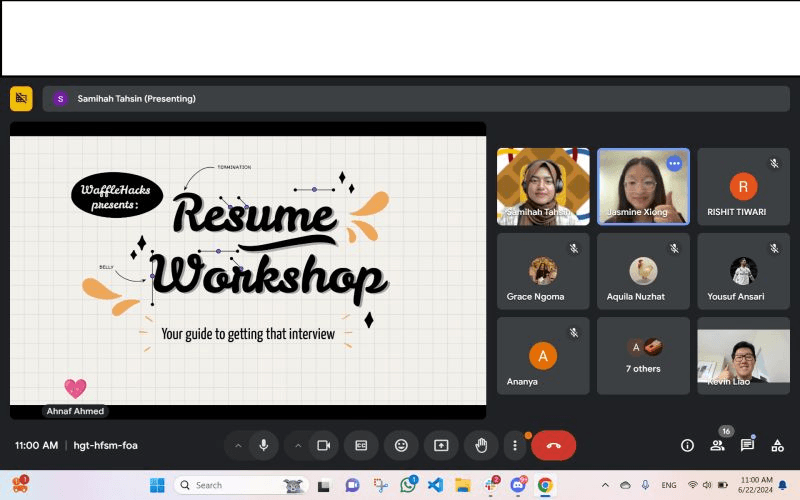Open the chat with everyone panel
The height and width of the screenshot is (500, 800).
coord(747,445)
